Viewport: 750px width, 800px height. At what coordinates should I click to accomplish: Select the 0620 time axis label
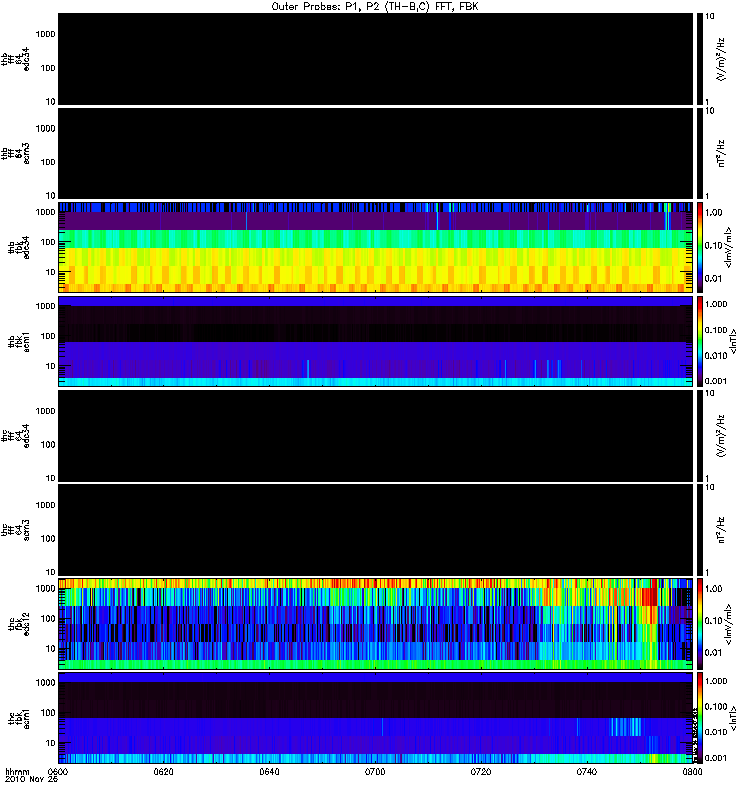pyautogui.click(x=163, y=771)
